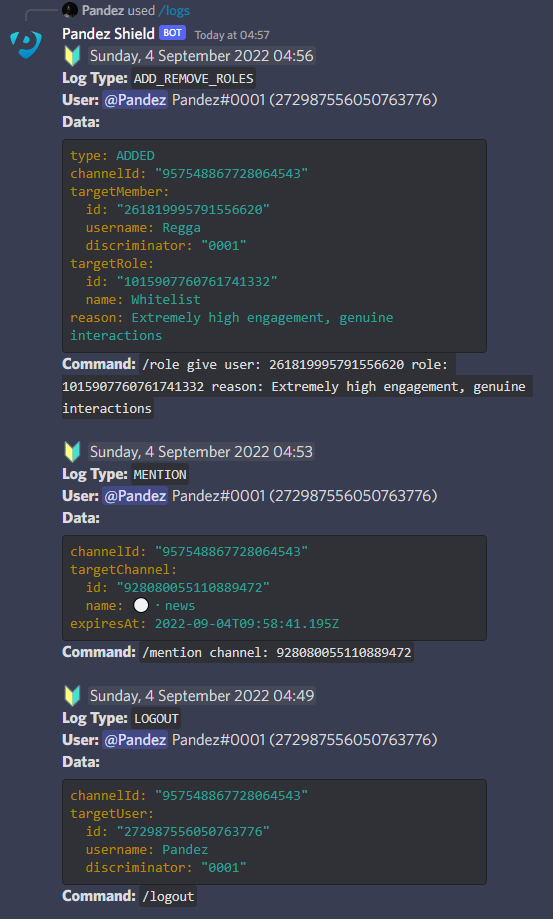This screenshot has width=553, height=919.
Task: Click the /logout command code text
Action: pos(168,896)
